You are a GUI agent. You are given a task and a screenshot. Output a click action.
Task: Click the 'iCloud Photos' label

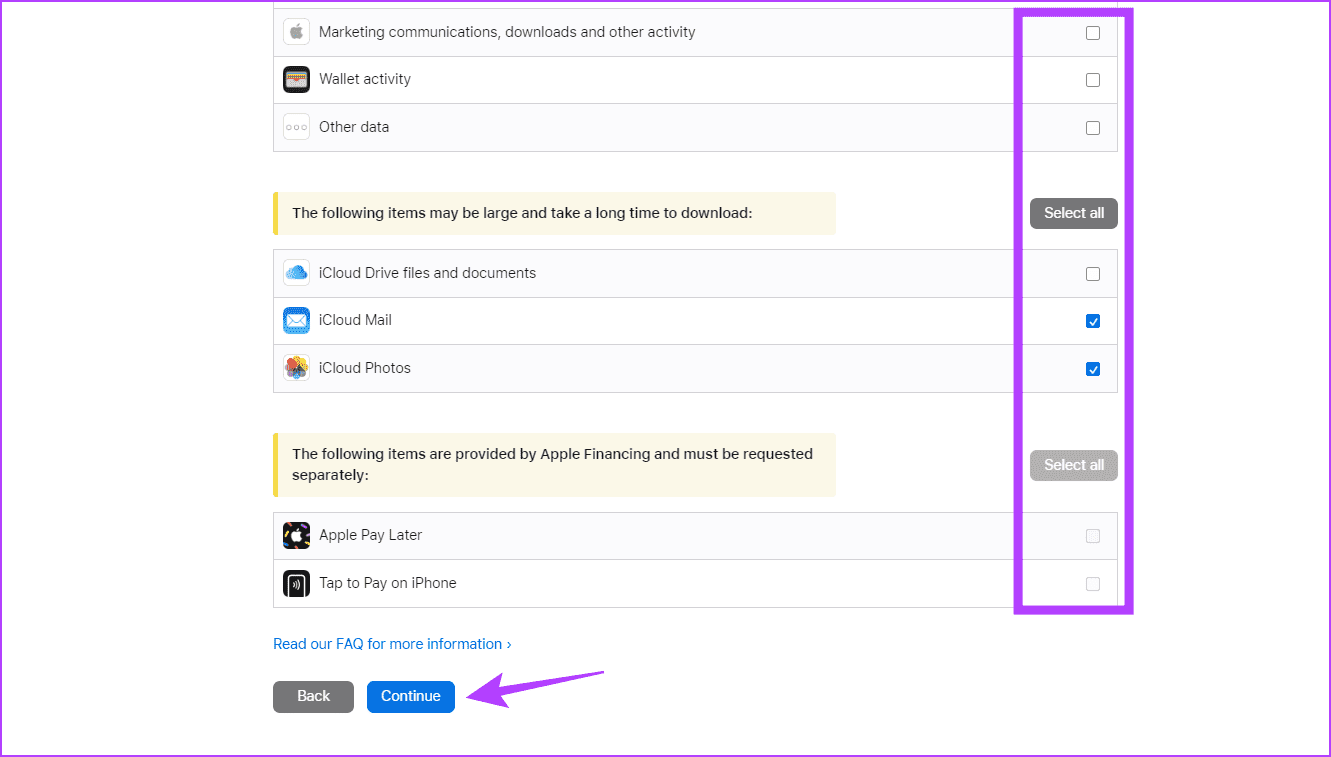365,368
